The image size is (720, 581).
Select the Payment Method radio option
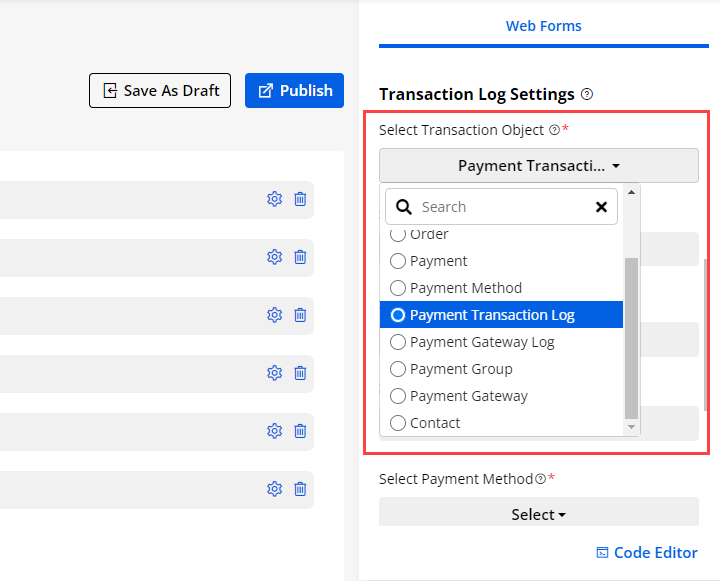(398, 288)
